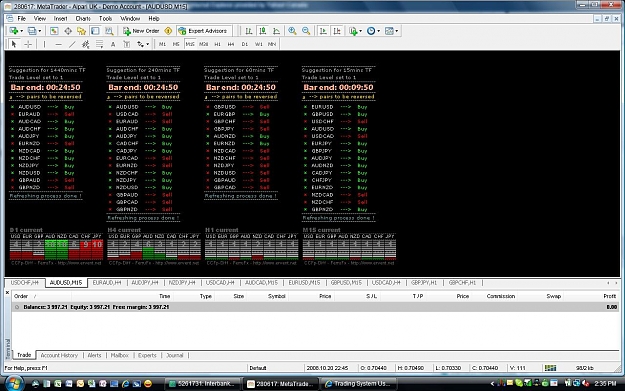Switch to the GBPJPY,H1 chart tab
Viewport: 625px width, 391px height.
tap(424, 283)
